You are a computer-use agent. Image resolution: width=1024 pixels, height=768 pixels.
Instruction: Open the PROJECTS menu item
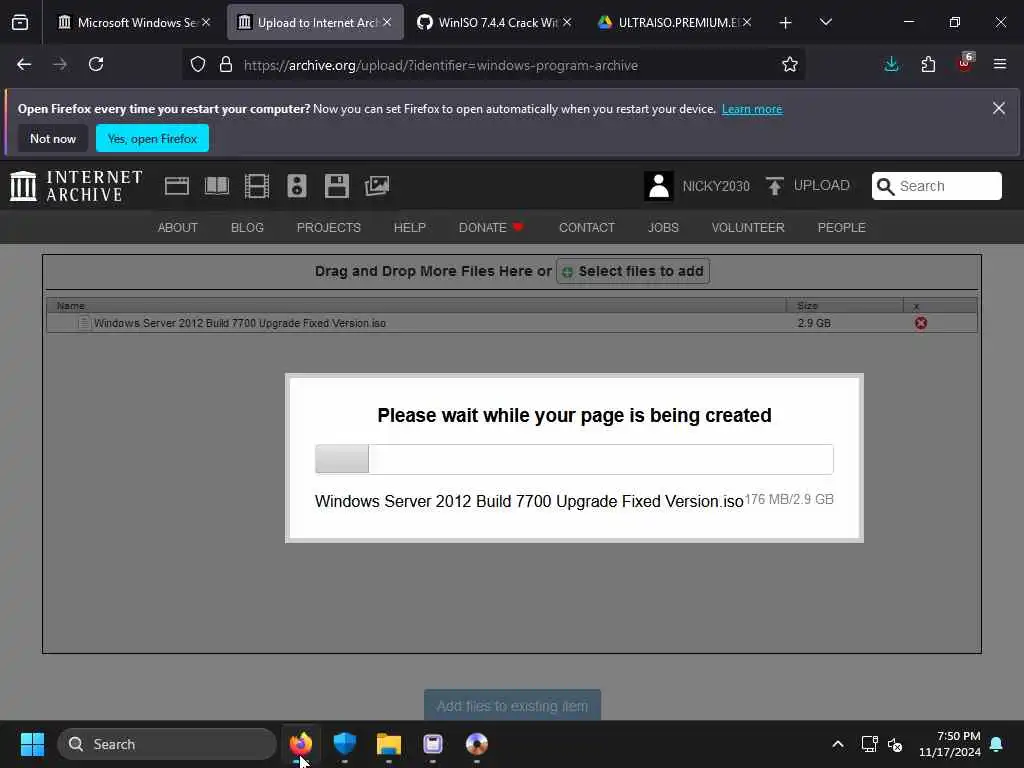tap(328, 227)
